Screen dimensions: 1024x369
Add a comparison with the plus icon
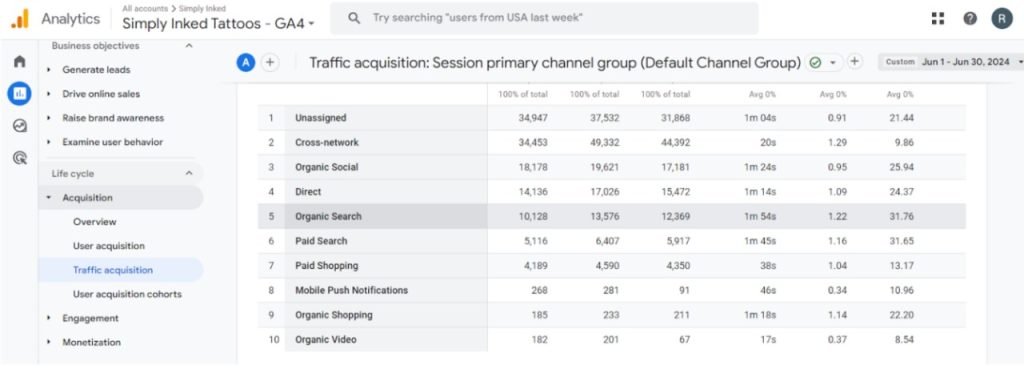pos(270,62)
